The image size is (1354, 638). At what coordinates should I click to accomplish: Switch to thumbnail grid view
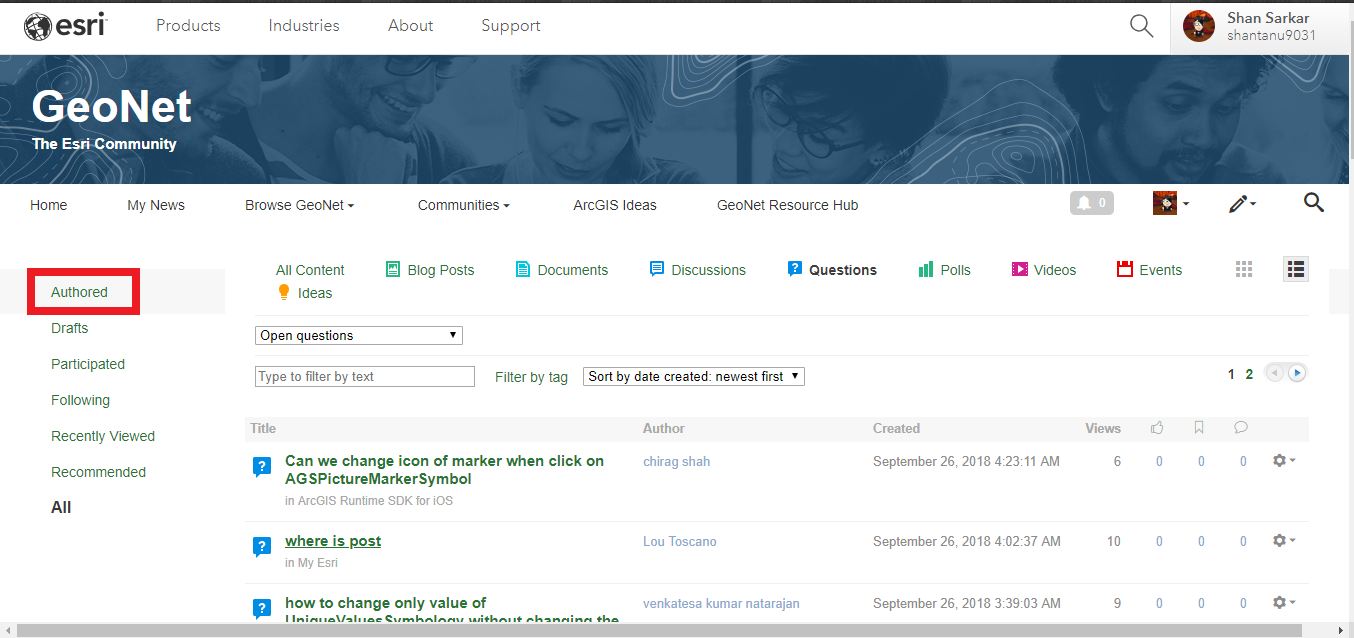[1244, 269]
